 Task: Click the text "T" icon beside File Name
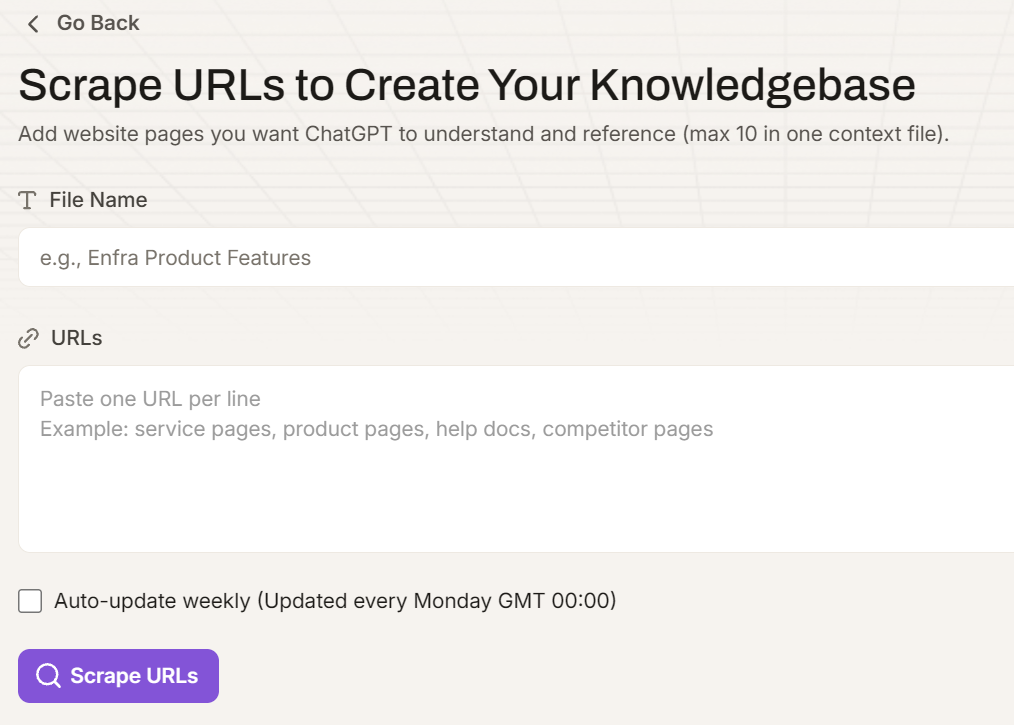coord(28,200)
